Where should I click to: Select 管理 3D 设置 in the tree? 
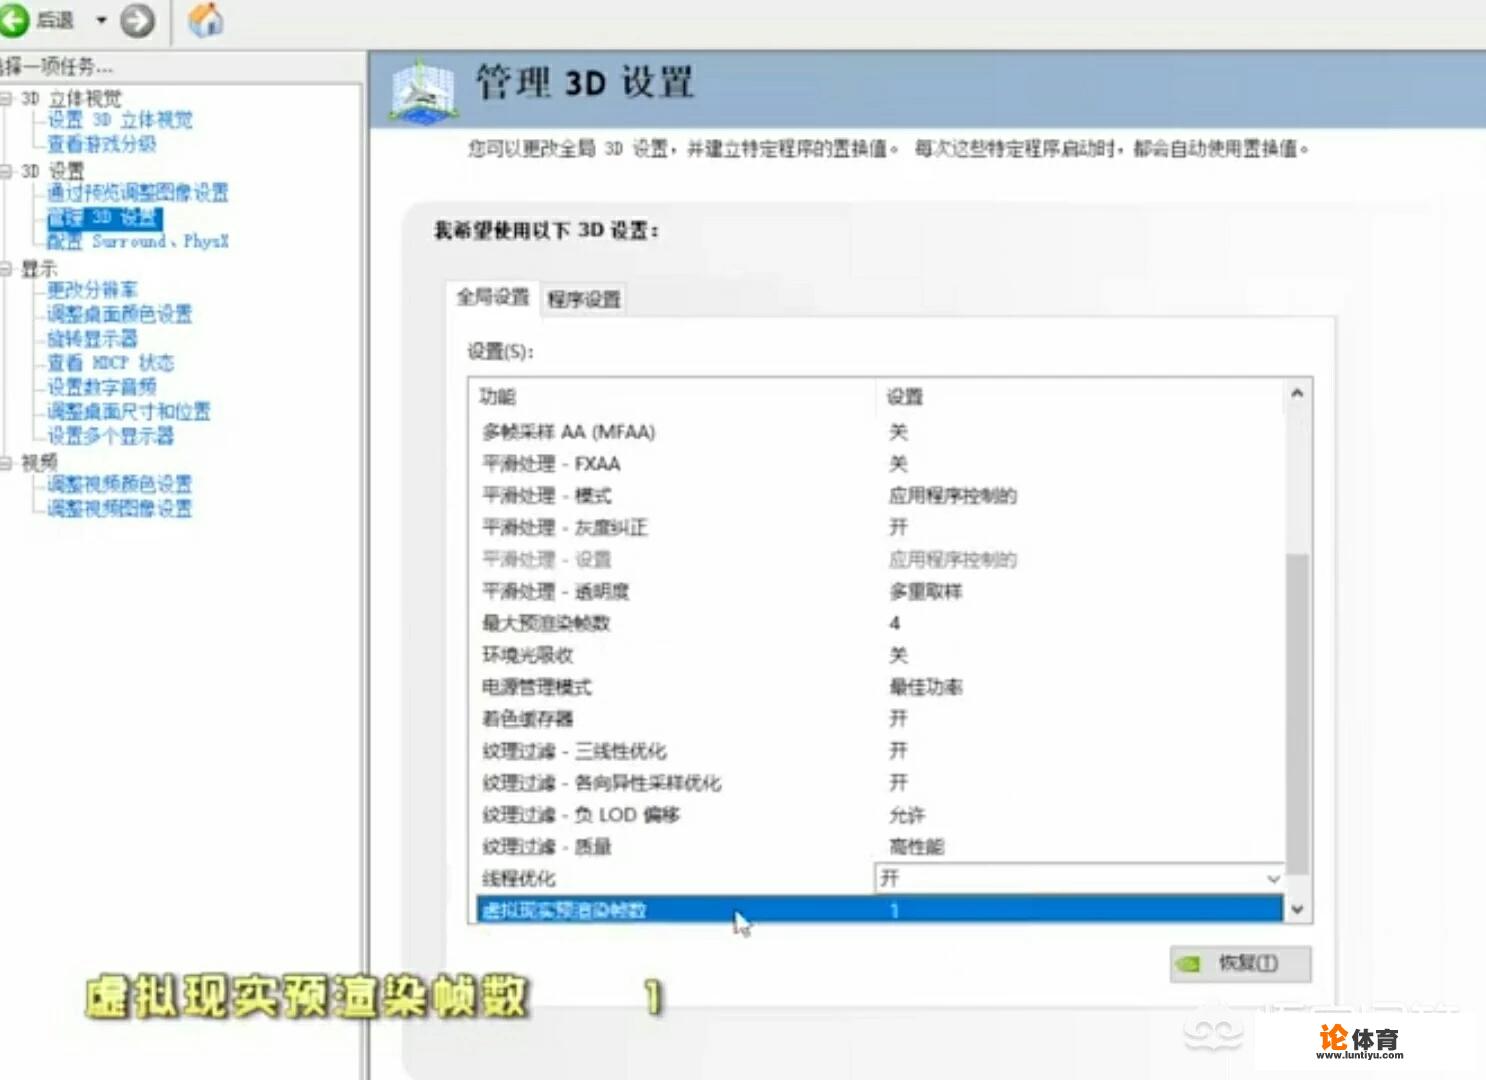point(104,217)
